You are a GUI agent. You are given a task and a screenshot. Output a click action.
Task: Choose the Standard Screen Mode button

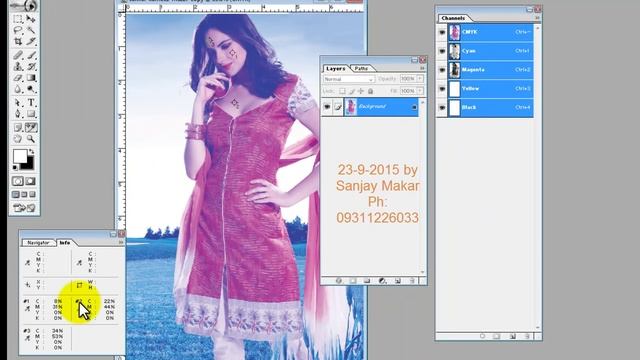(16, 195)
